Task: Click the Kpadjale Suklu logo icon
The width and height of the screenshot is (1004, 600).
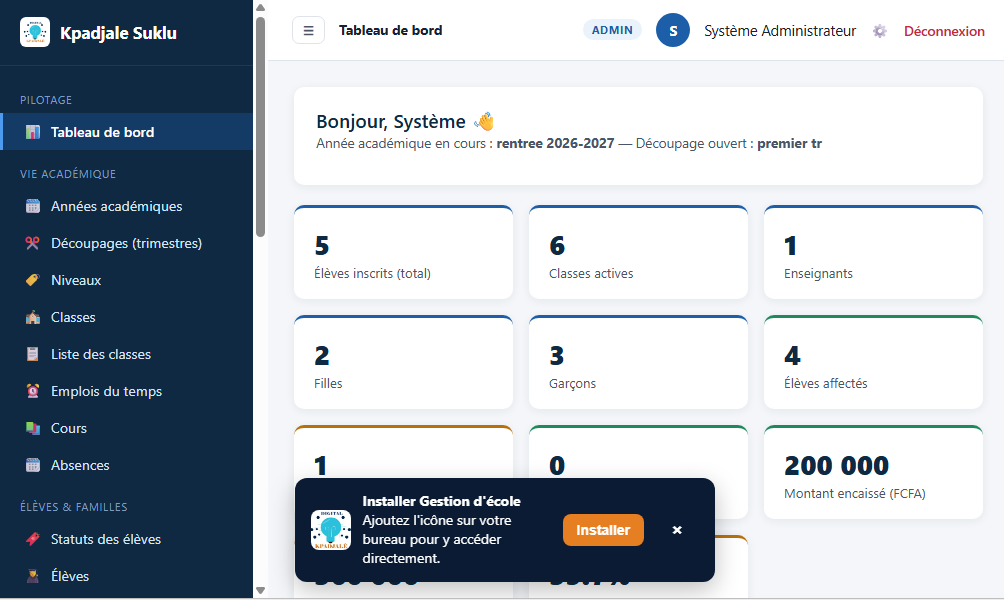Action: coord(35,32)
